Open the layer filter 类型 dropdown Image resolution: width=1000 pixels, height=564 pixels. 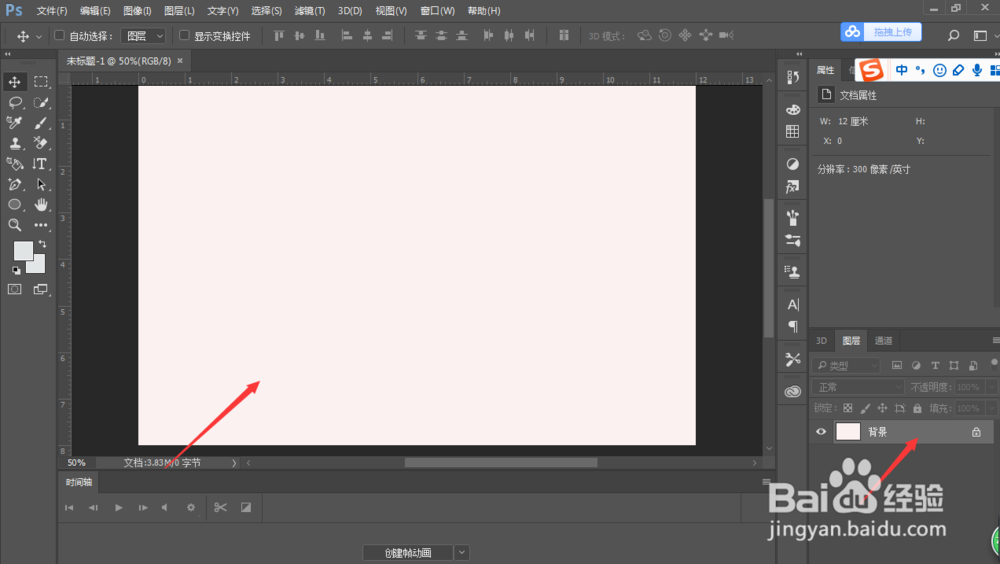[846, 366]
